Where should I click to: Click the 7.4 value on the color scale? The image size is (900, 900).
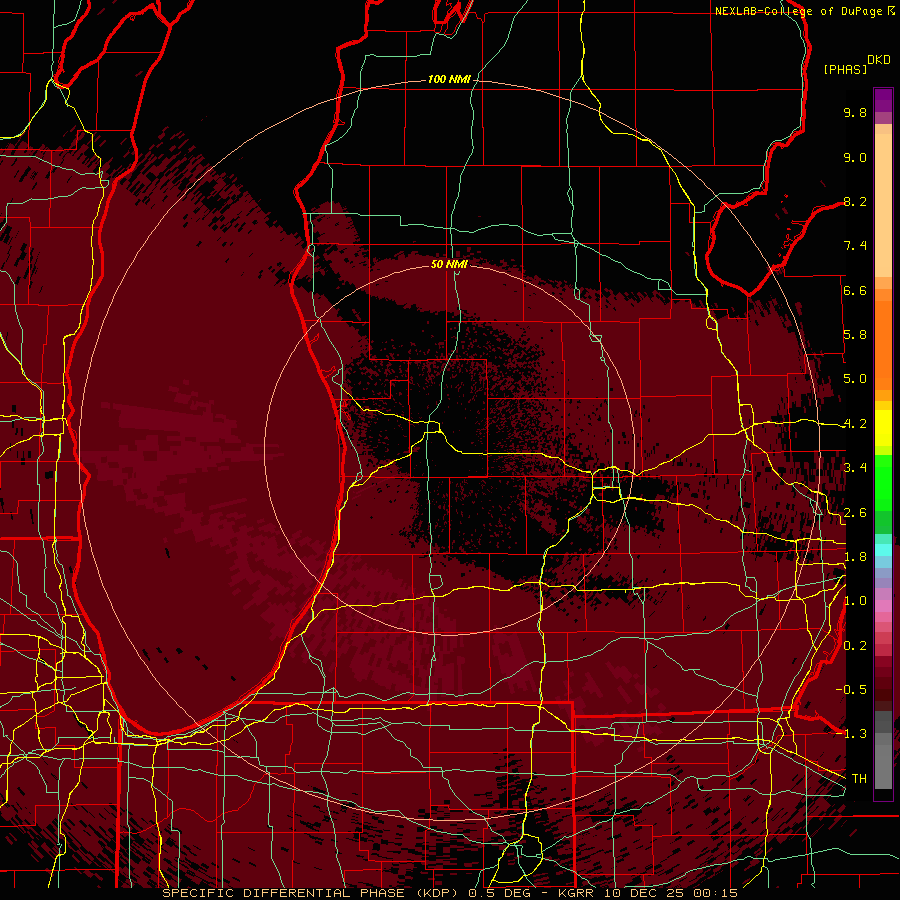[855, 246]
